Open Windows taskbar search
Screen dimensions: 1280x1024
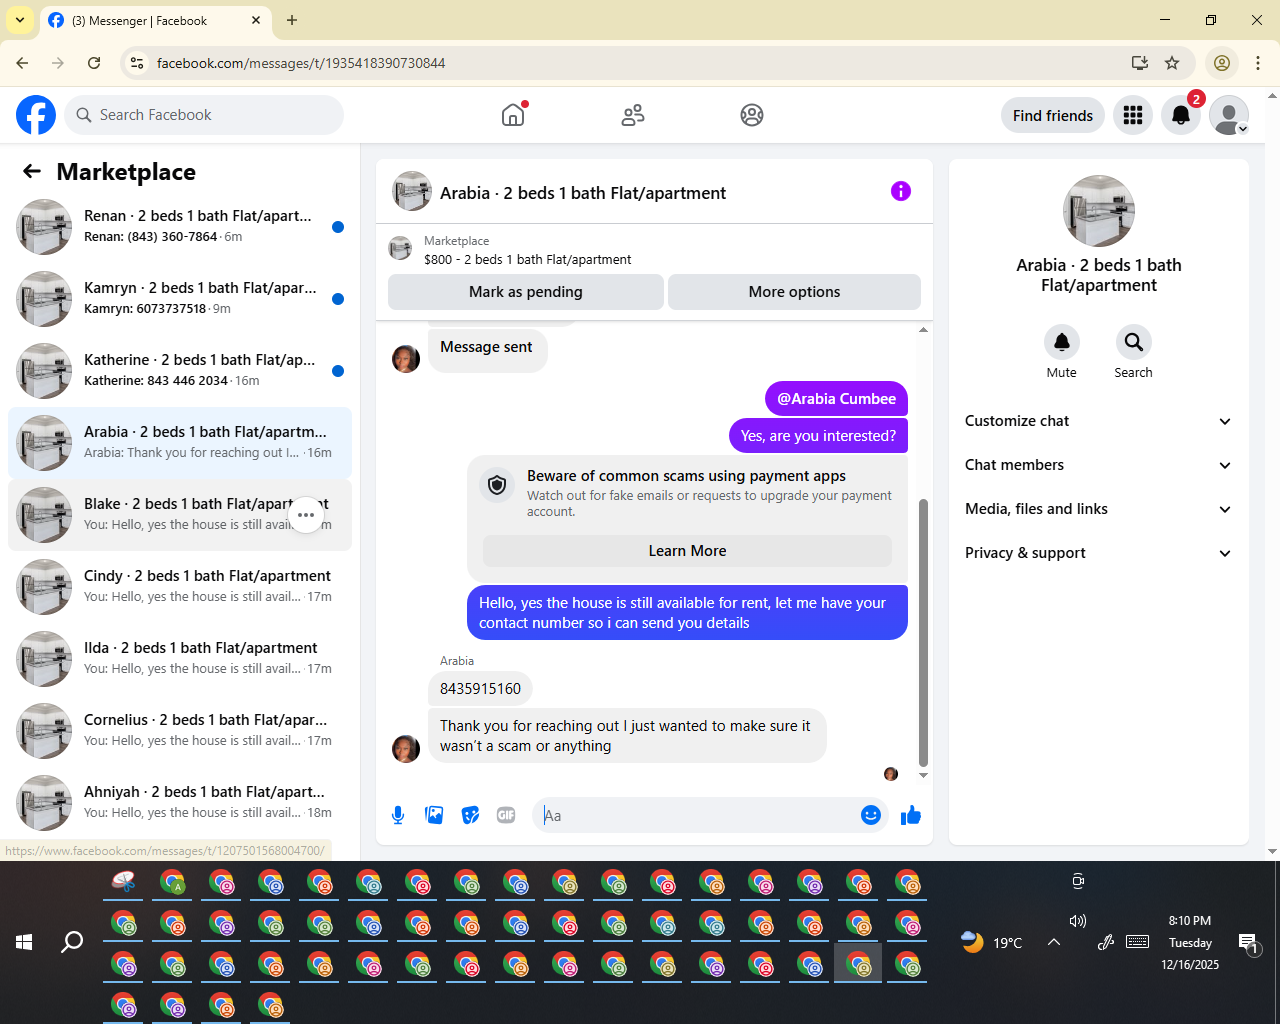[x=72, y=942]
